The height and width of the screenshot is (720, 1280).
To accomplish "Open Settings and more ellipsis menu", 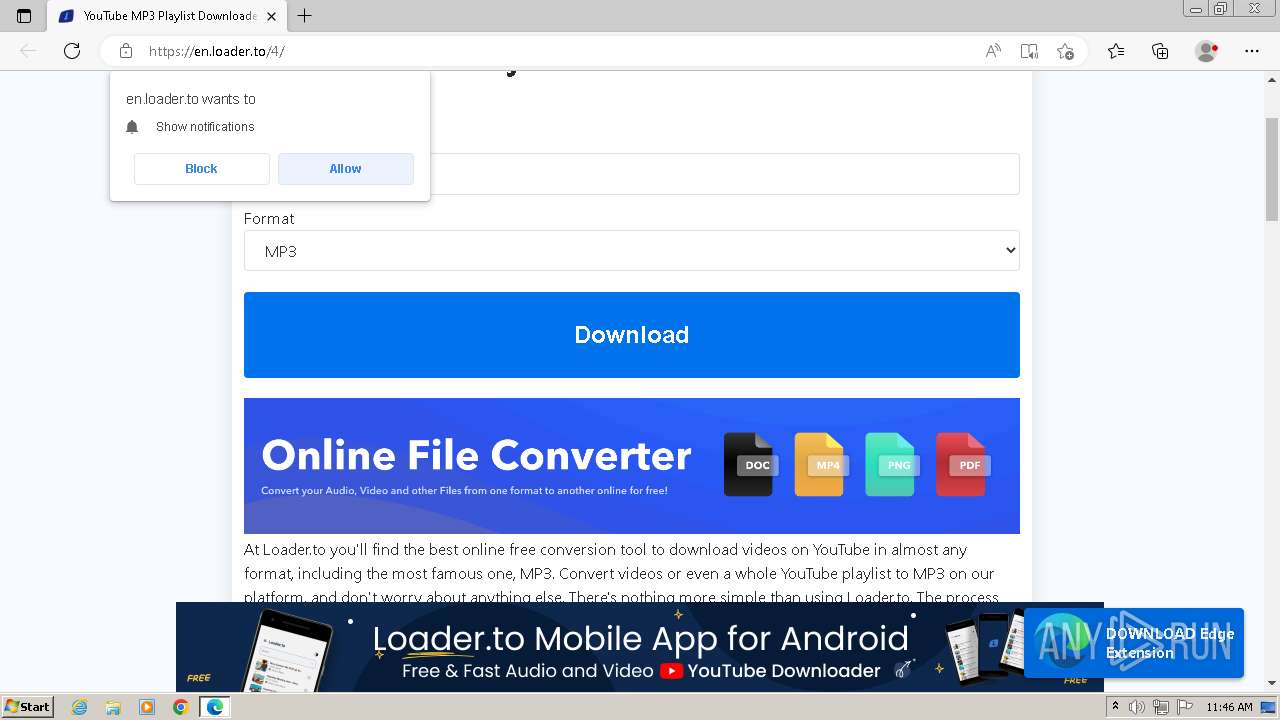I will tap(1252, 51).
